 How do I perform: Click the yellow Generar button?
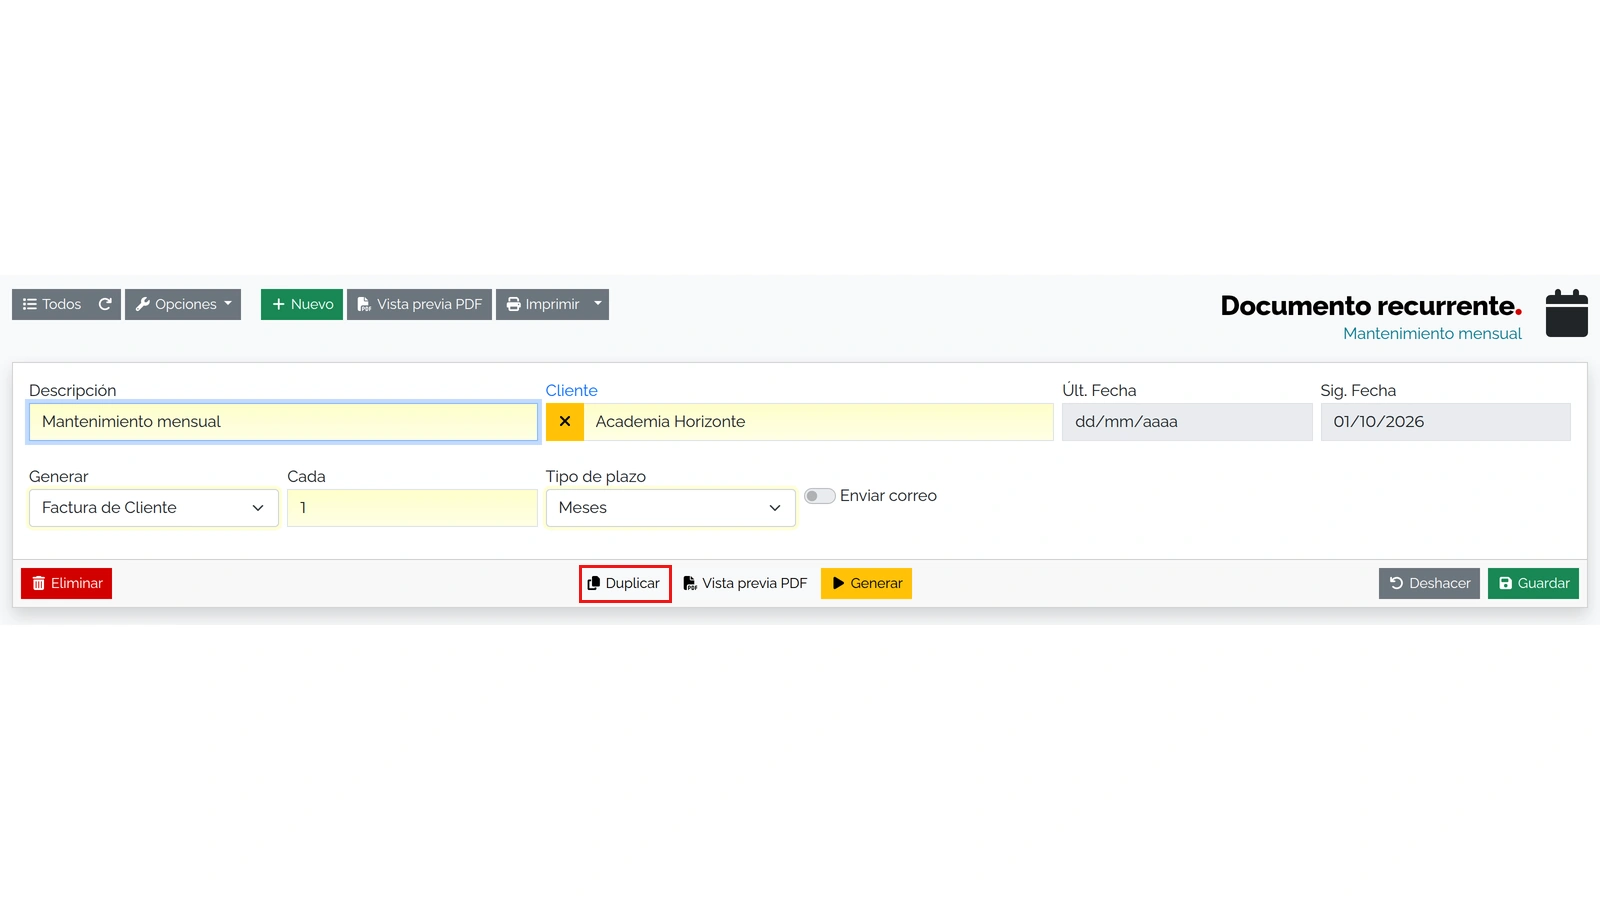(866, 583)
